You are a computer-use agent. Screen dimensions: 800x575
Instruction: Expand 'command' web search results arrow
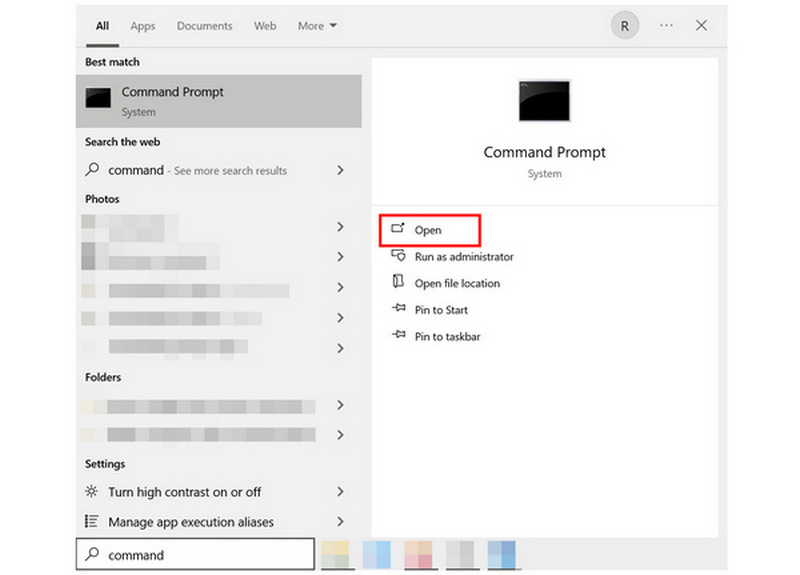pyautogui.click(x=341, y=171)
